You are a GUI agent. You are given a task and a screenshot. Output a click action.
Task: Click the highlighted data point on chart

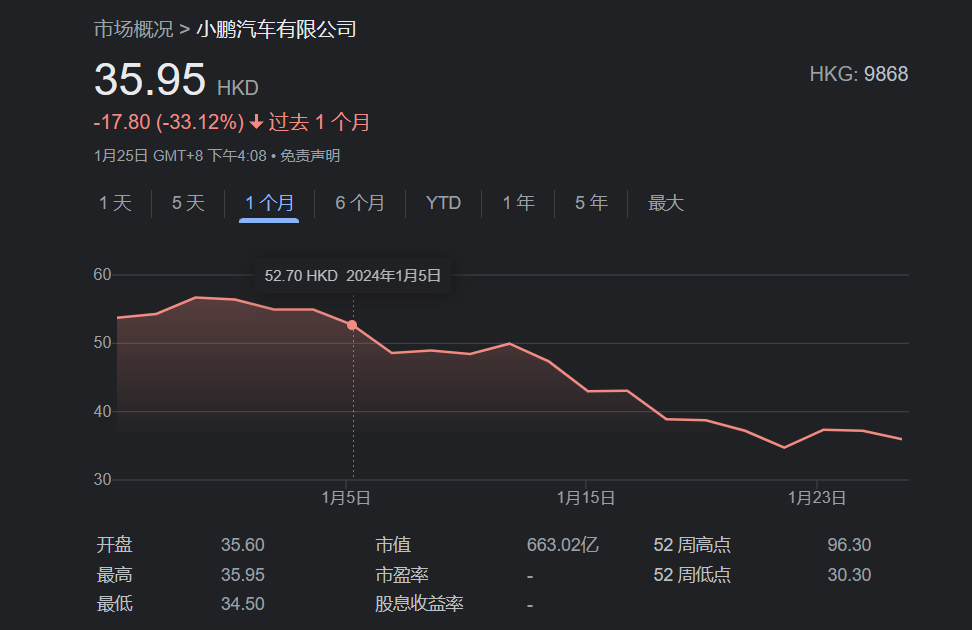pos(352,325)
